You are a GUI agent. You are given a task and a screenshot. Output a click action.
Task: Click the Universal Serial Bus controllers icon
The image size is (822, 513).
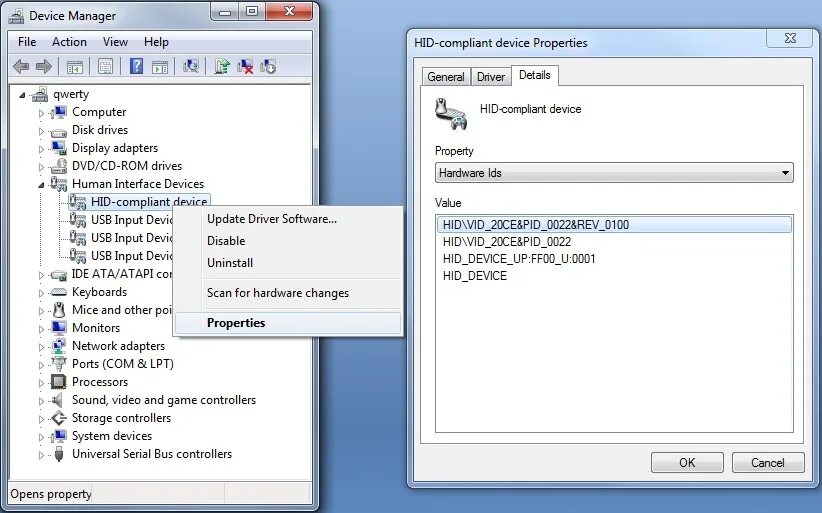click(59, 454)
